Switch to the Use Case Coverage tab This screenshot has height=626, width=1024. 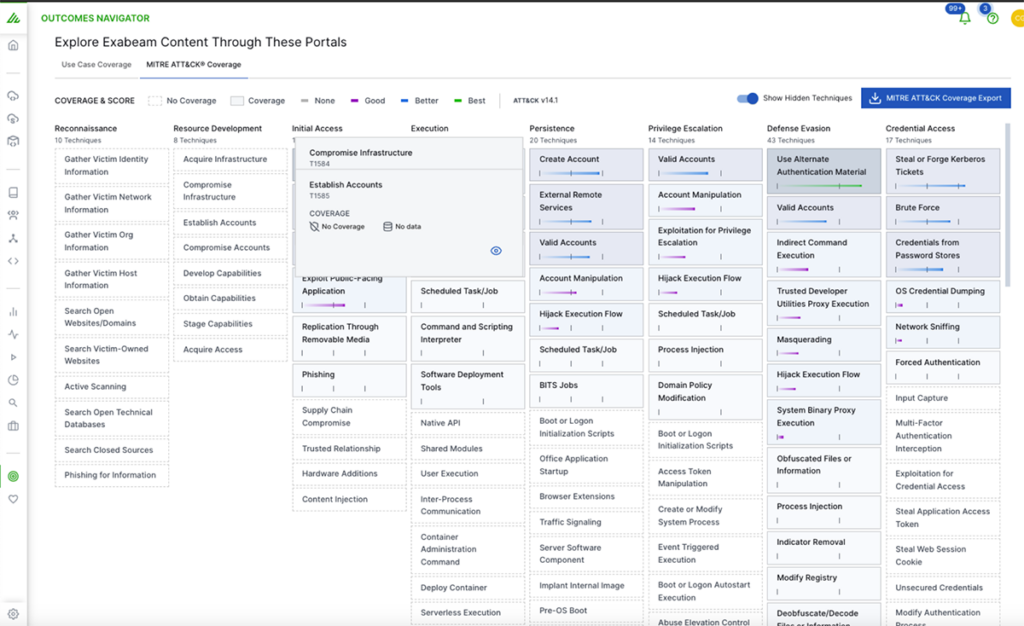(x=96, y=65)
